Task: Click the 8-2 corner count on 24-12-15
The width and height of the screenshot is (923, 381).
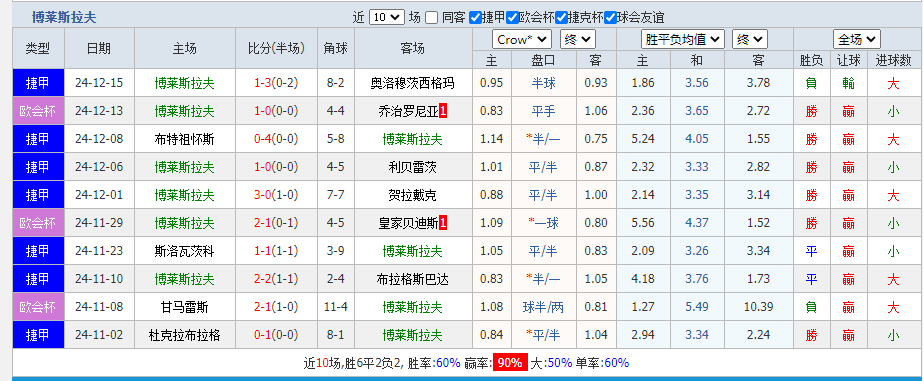Action: 336,83
